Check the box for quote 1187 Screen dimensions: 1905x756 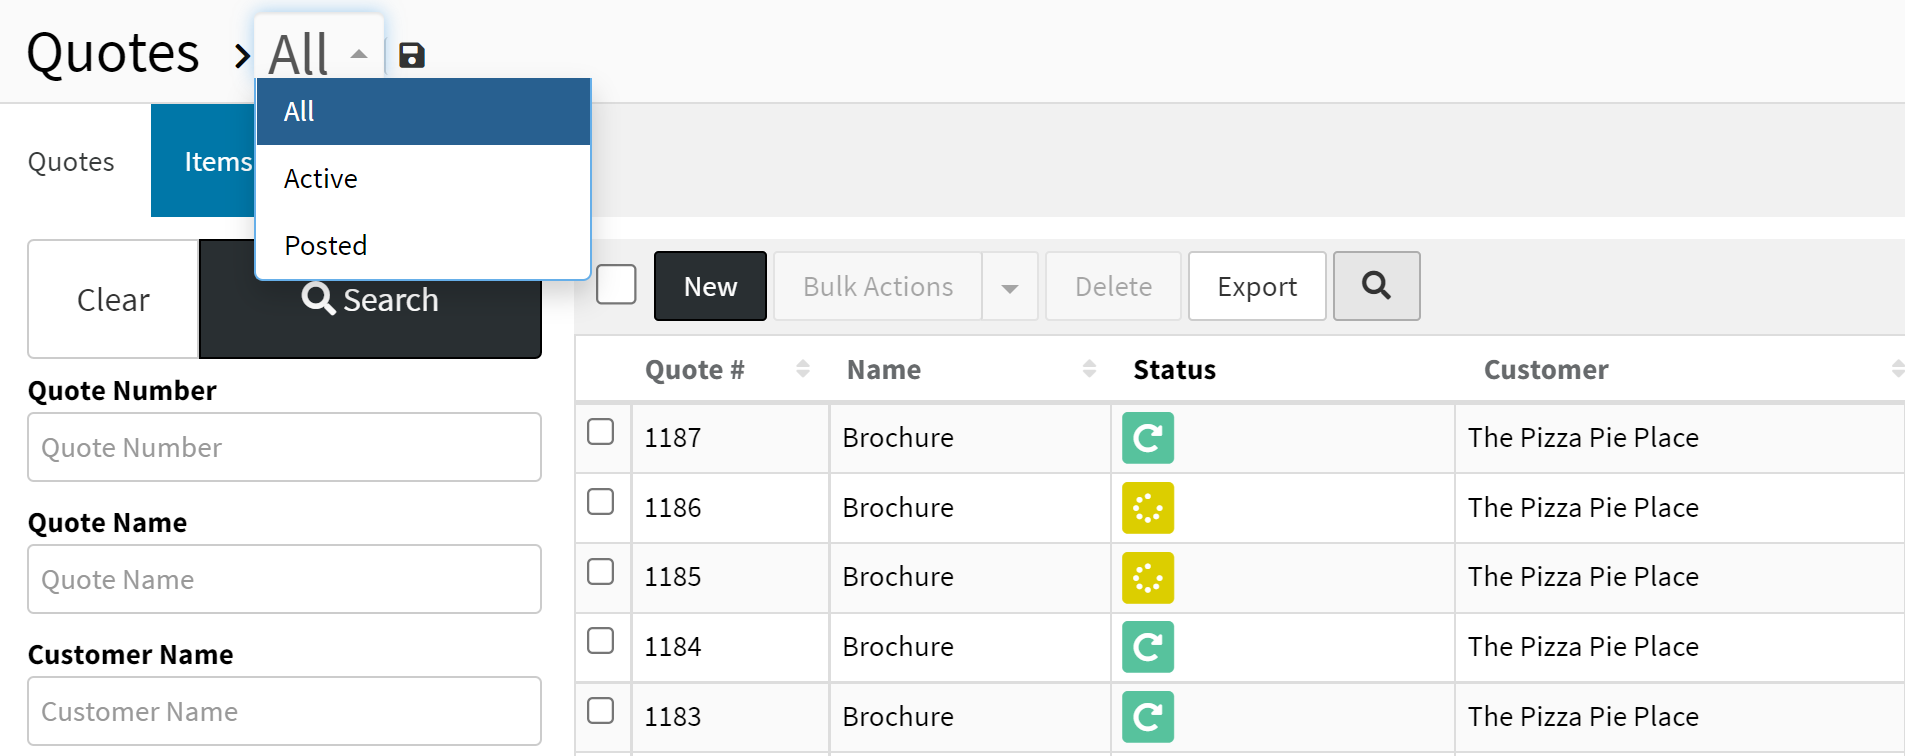(x=600, y=432)
